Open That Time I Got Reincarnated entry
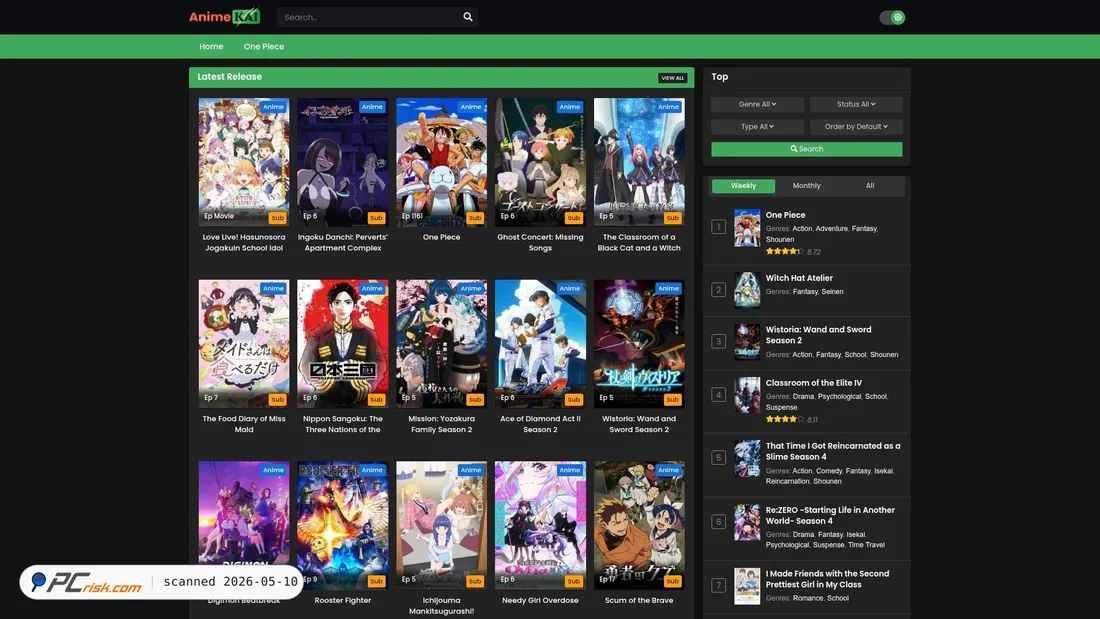 pyautogui.click(x=833, y=451)
